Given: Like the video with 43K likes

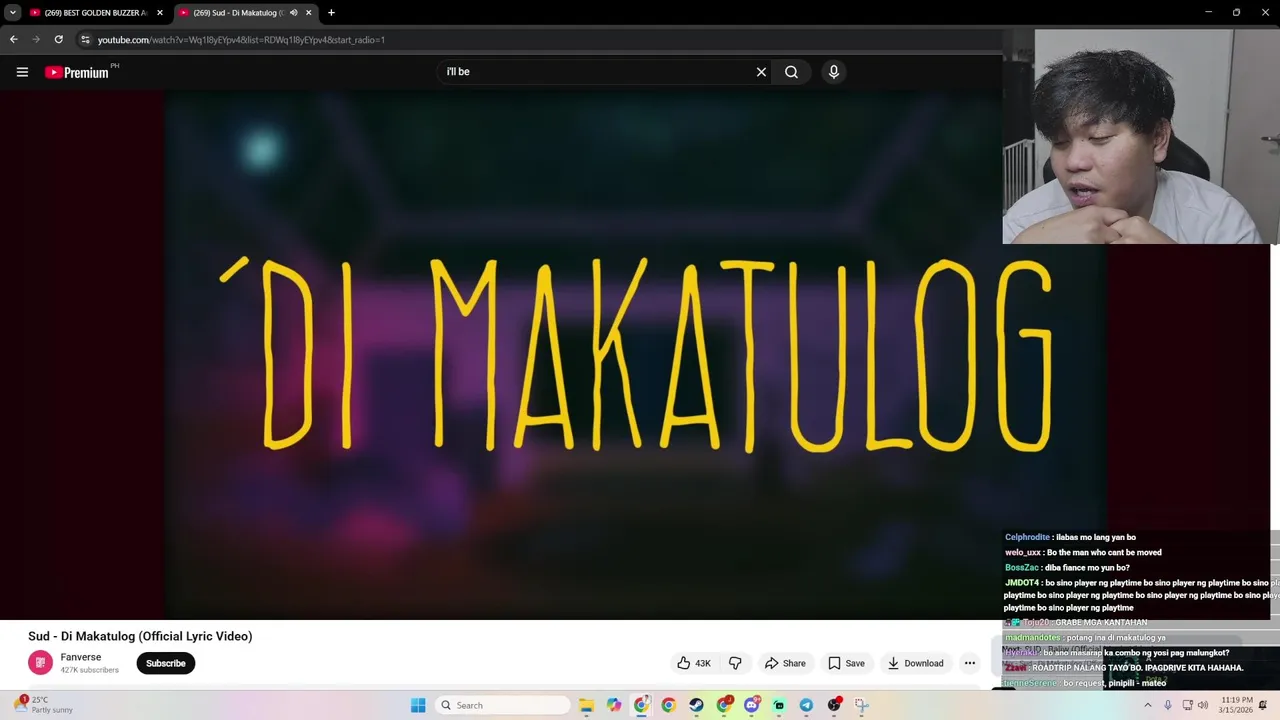Looking at the screenshot, I should 694,663.
